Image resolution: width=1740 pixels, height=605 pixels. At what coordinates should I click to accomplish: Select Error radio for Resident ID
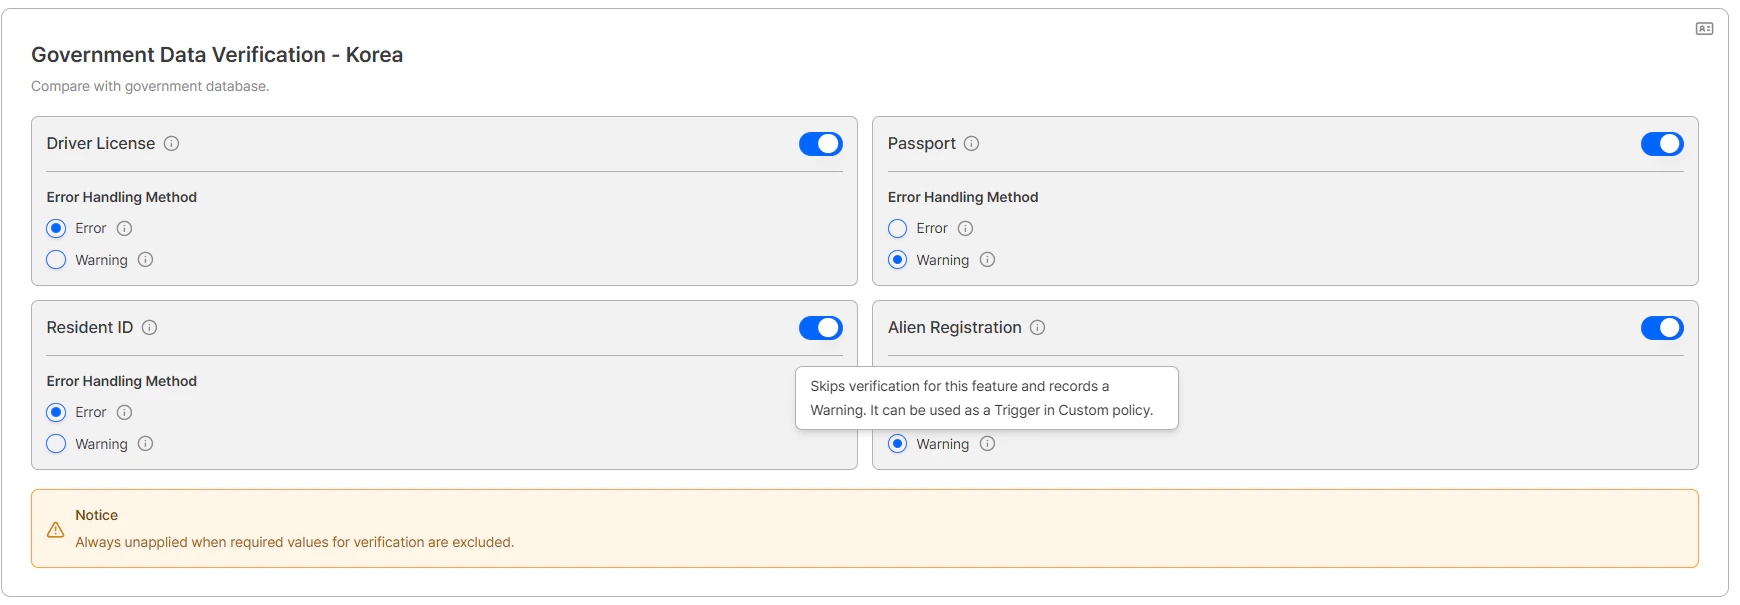tap(57, 413)
